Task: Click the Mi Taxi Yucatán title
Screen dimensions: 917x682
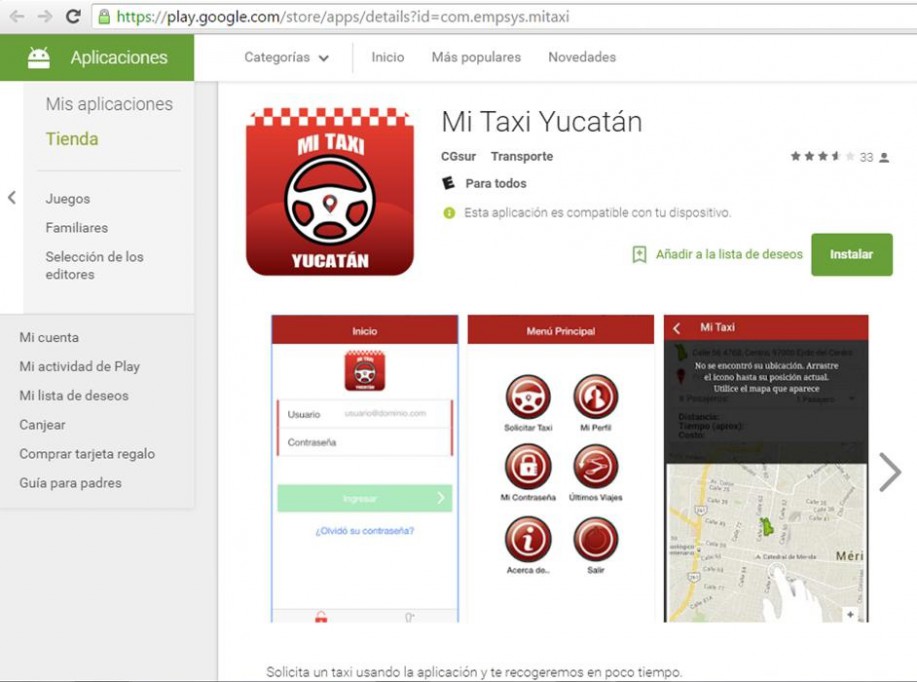Action: (x=542, y=122)
